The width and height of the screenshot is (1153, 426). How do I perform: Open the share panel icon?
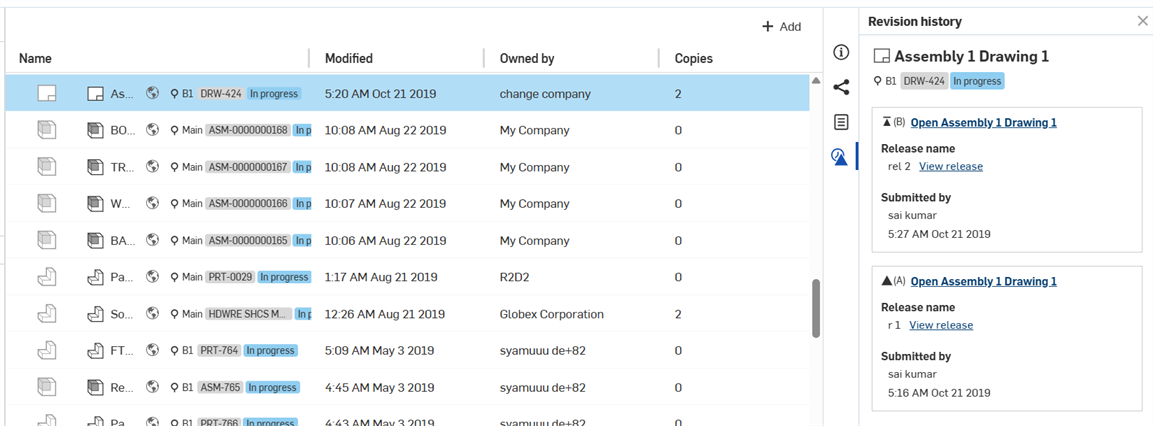click(x=841, y=88)
